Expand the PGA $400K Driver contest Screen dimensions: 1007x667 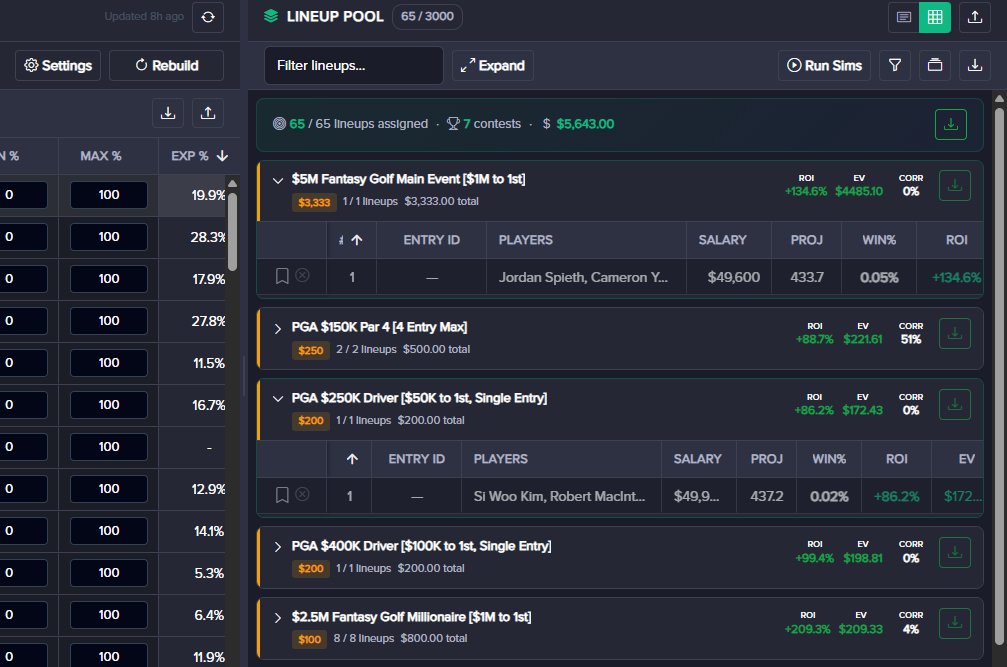pos(278,547)
